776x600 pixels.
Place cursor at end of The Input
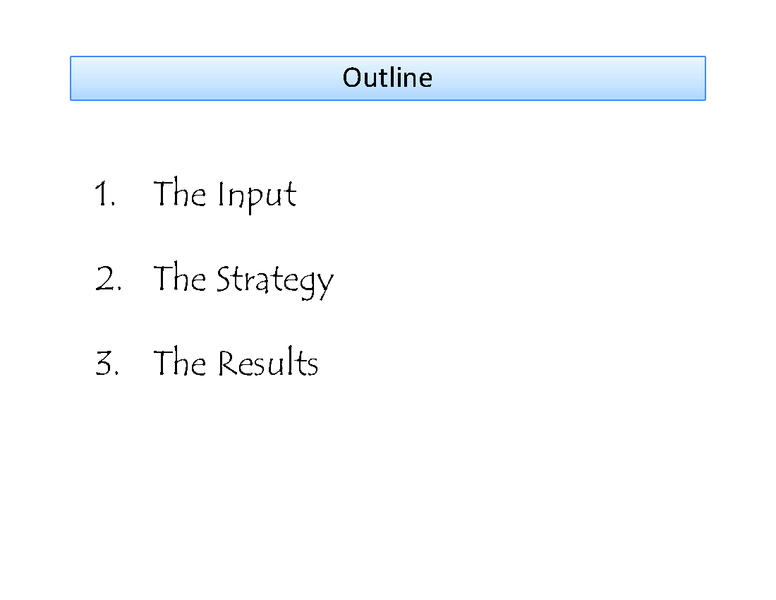[298, 195]
